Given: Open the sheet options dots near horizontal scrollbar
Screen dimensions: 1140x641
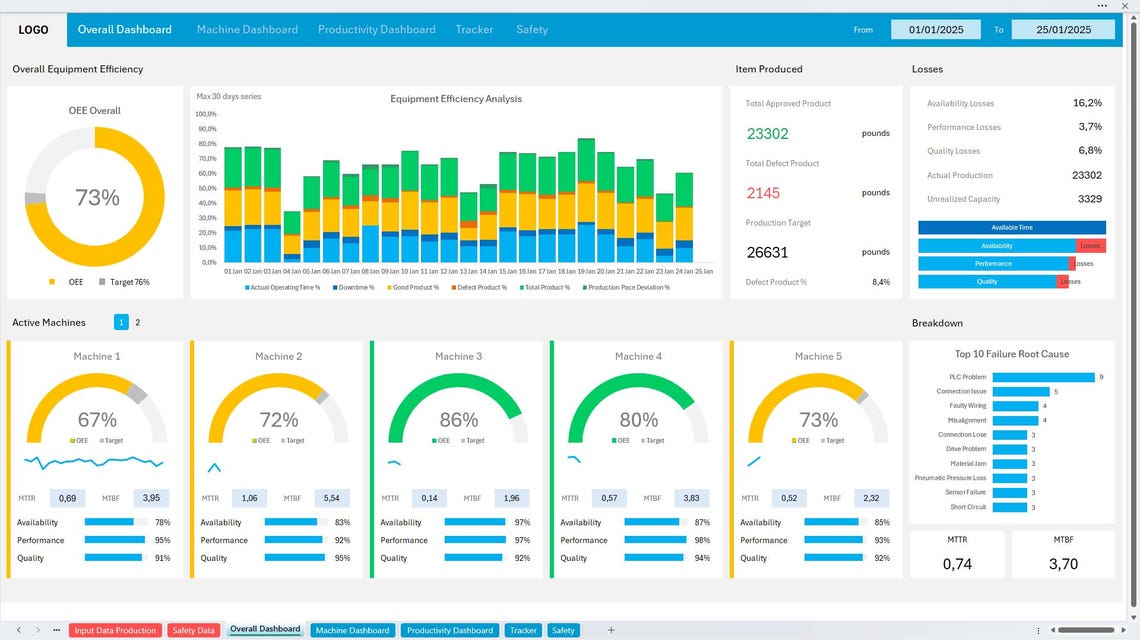Looking at the screenshot, I should pos(1038,630).
